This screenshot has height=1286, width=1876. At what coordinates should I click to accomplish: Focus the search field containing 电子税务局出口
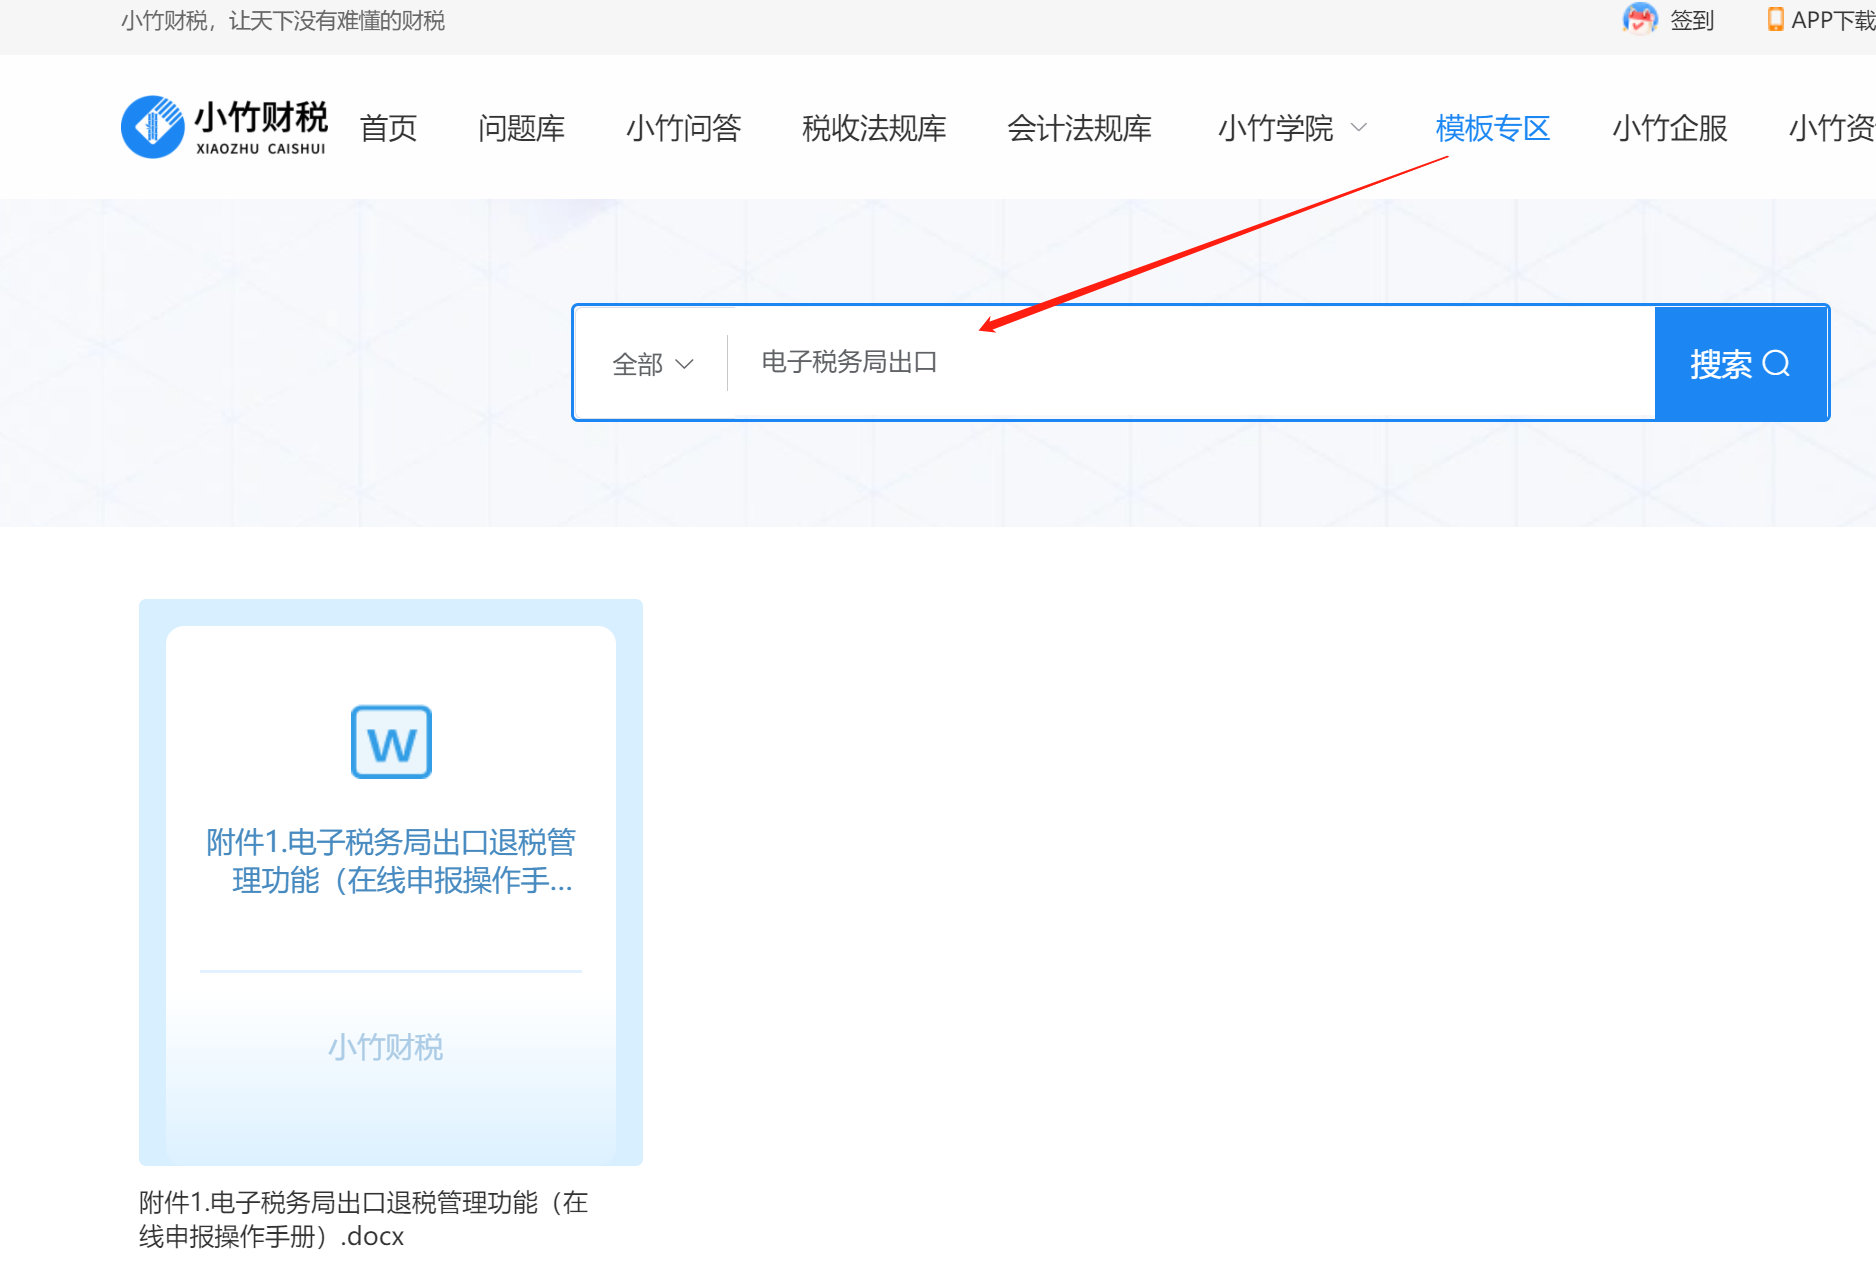[1190, 362]
